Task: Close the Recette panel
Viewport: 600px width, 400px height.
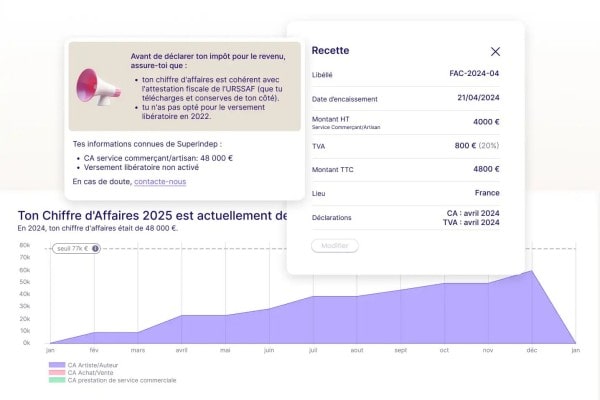Action: (x=495, y=51)
